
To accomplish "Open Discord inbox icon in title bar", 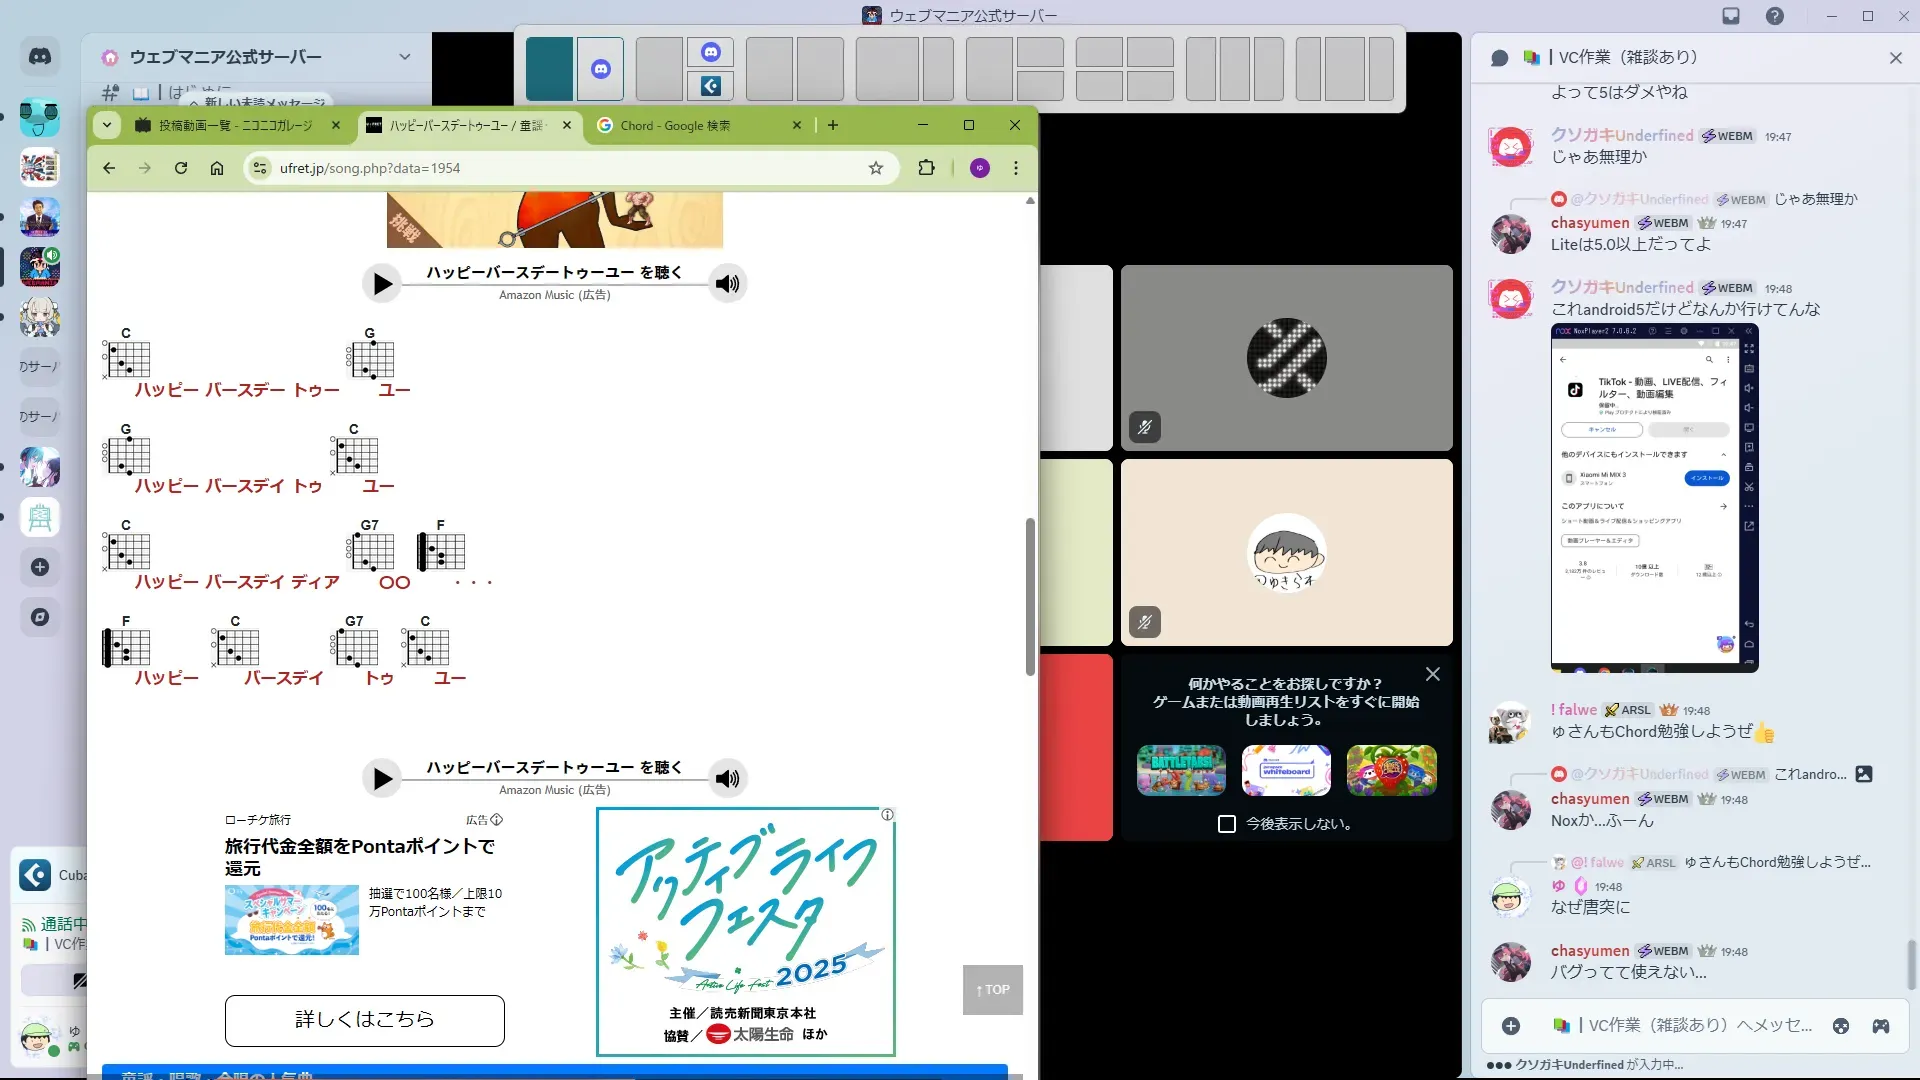I will 1731,16.
